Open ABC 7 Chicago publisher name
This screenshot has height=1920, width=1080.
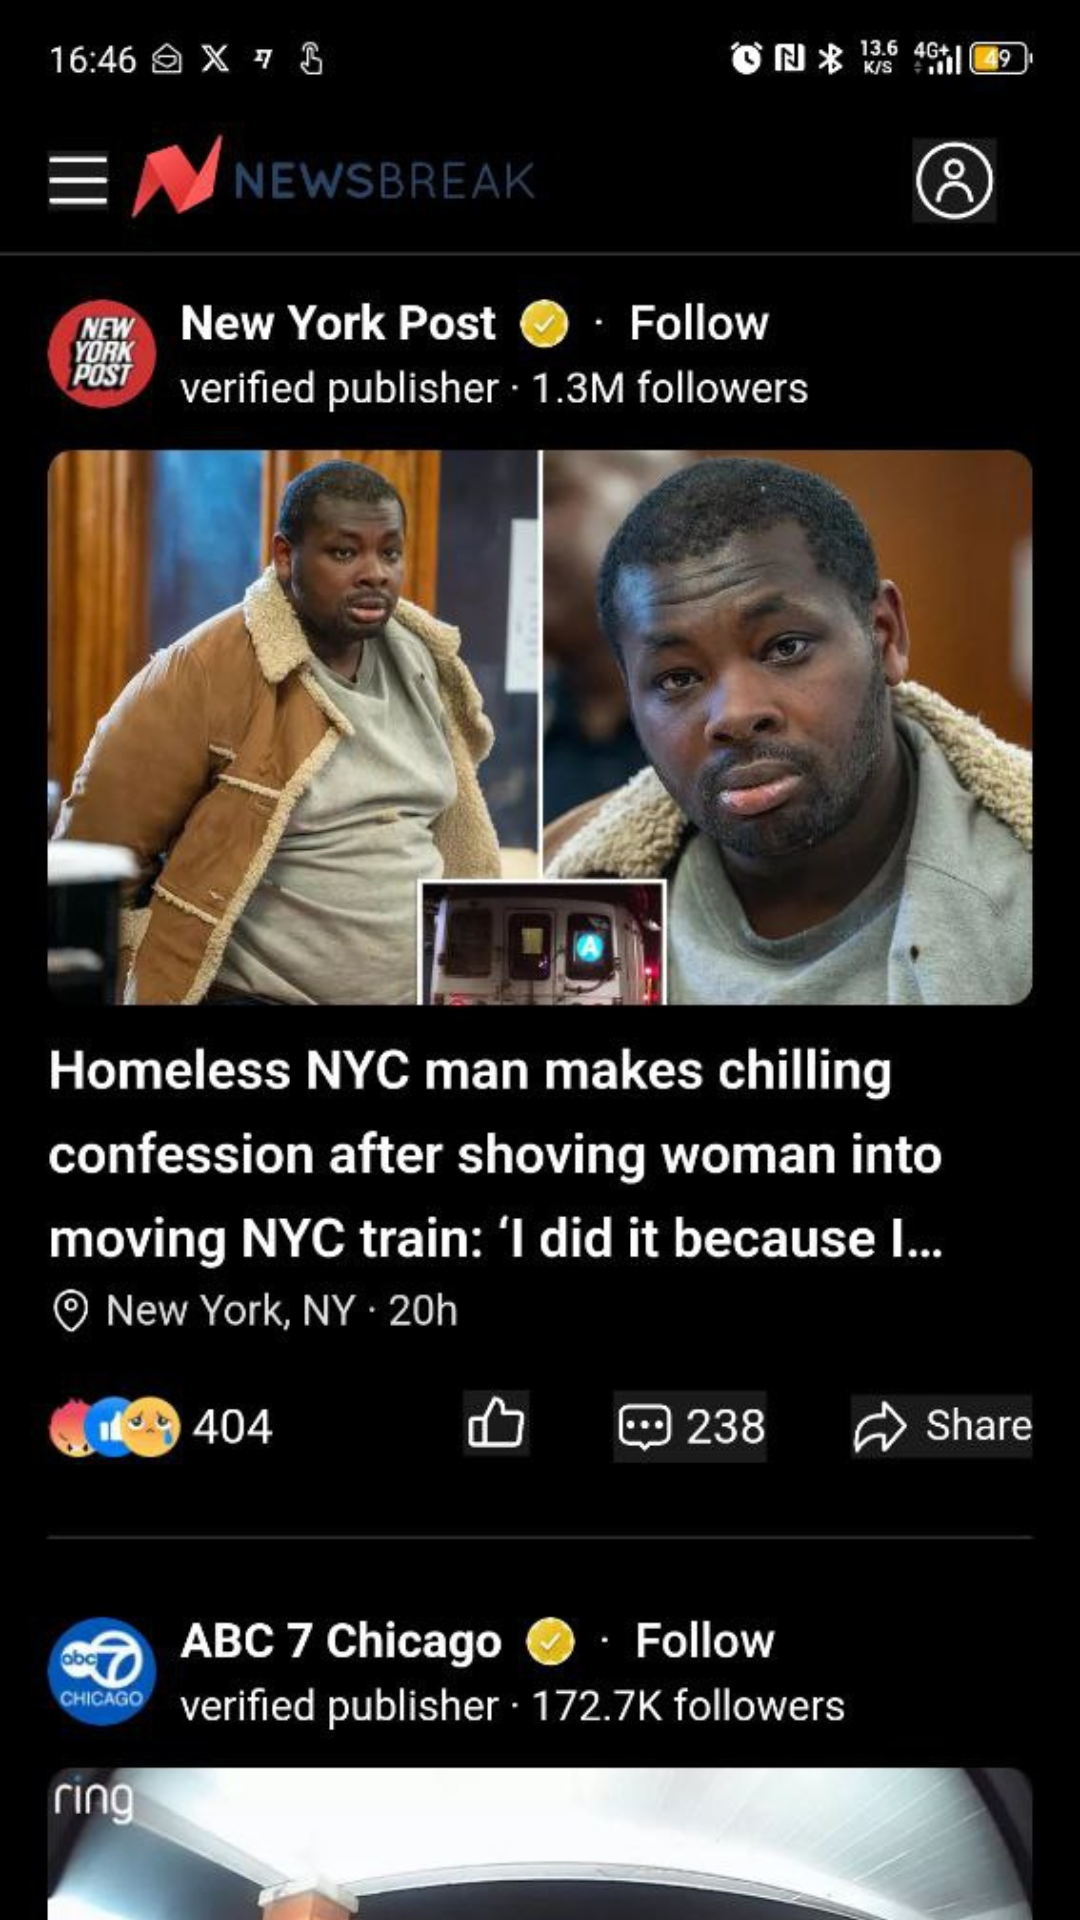click(341, 1641)
